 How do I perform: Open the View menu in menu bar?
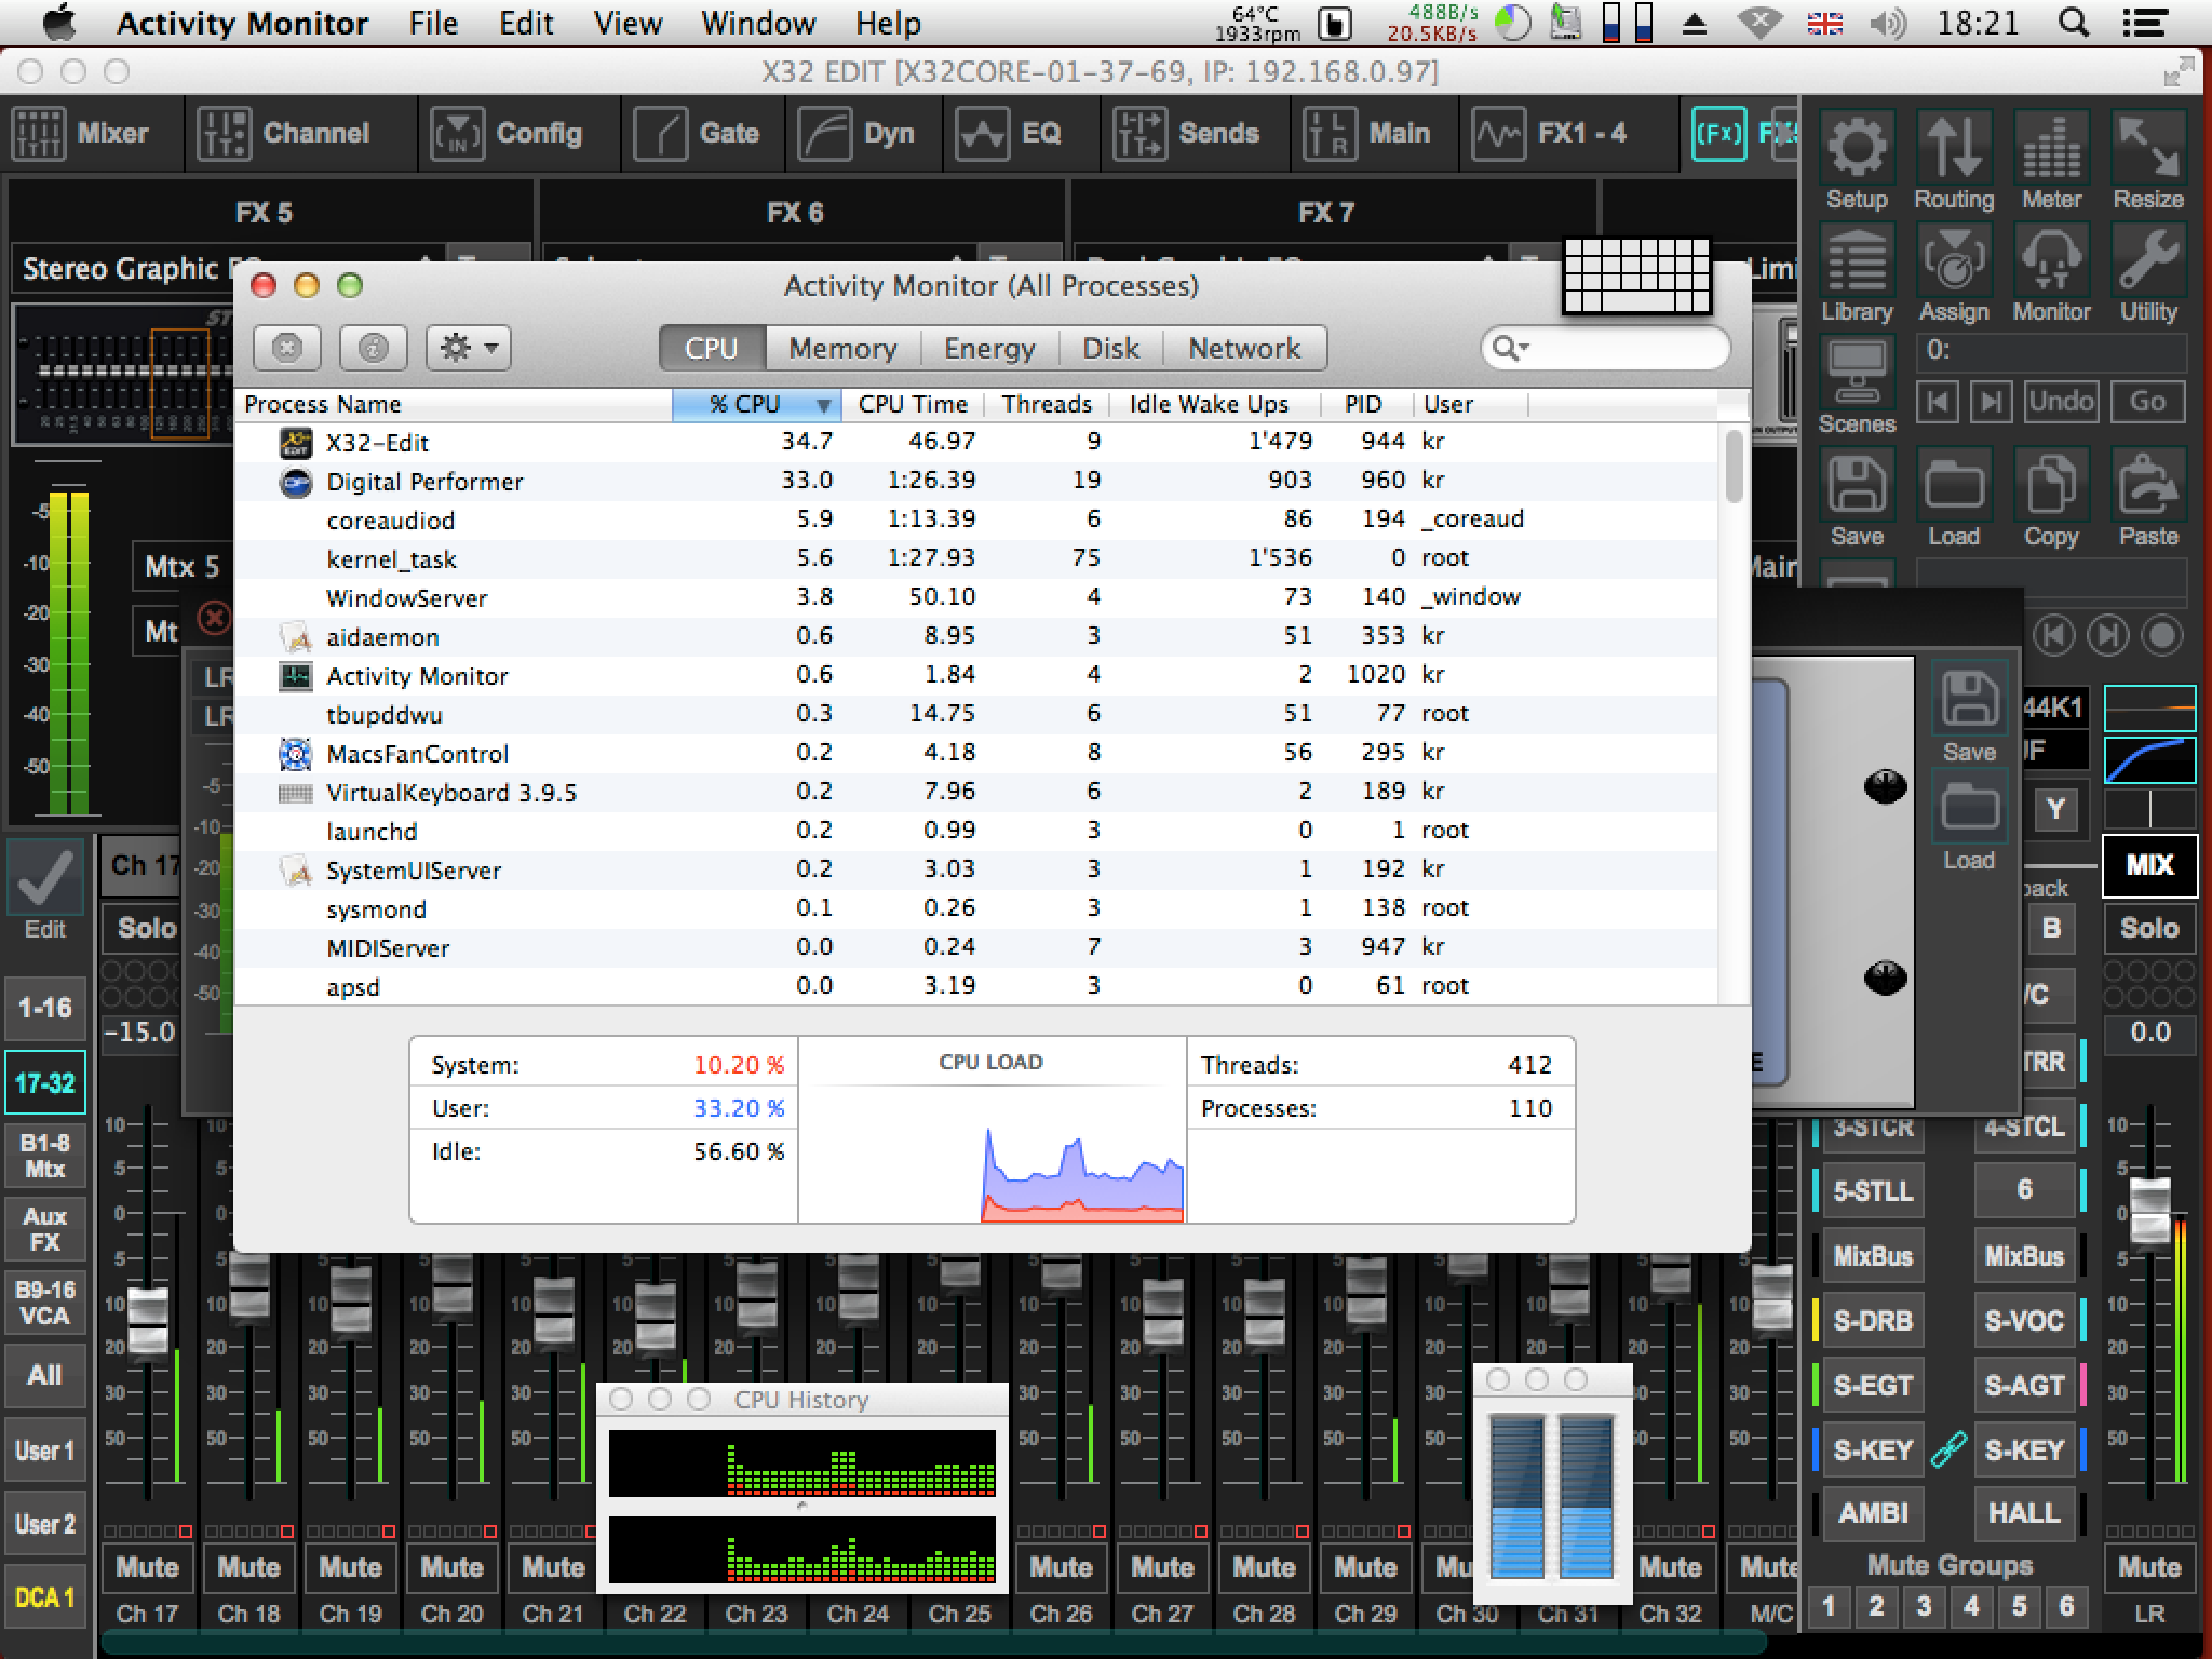[x=627, y=23]
